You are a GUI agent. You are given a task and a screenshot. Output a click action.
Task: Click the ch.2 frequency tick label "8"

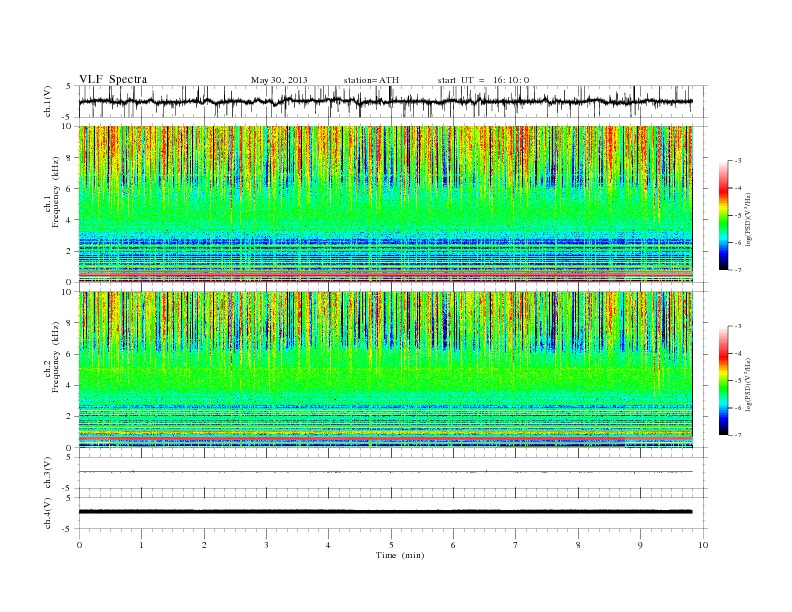click(69, 323)
